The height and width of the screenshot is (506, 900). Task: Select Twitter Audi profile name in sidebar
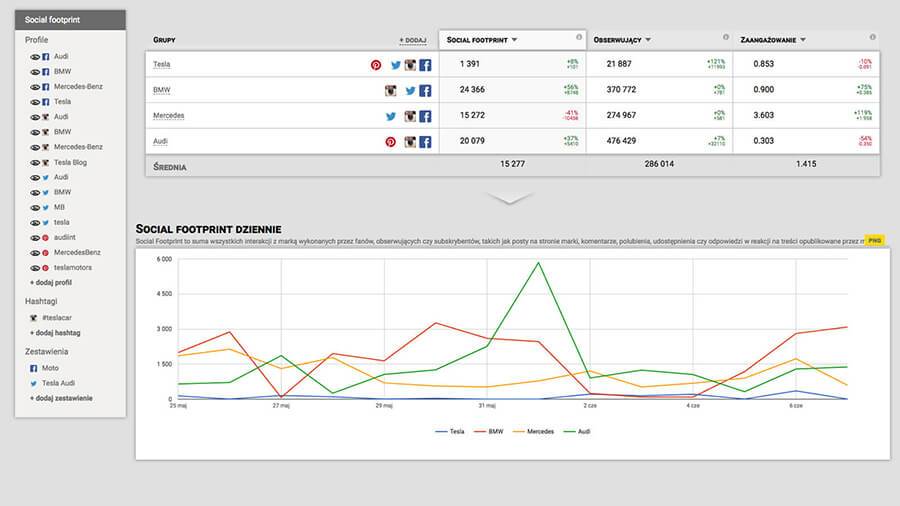61,177
